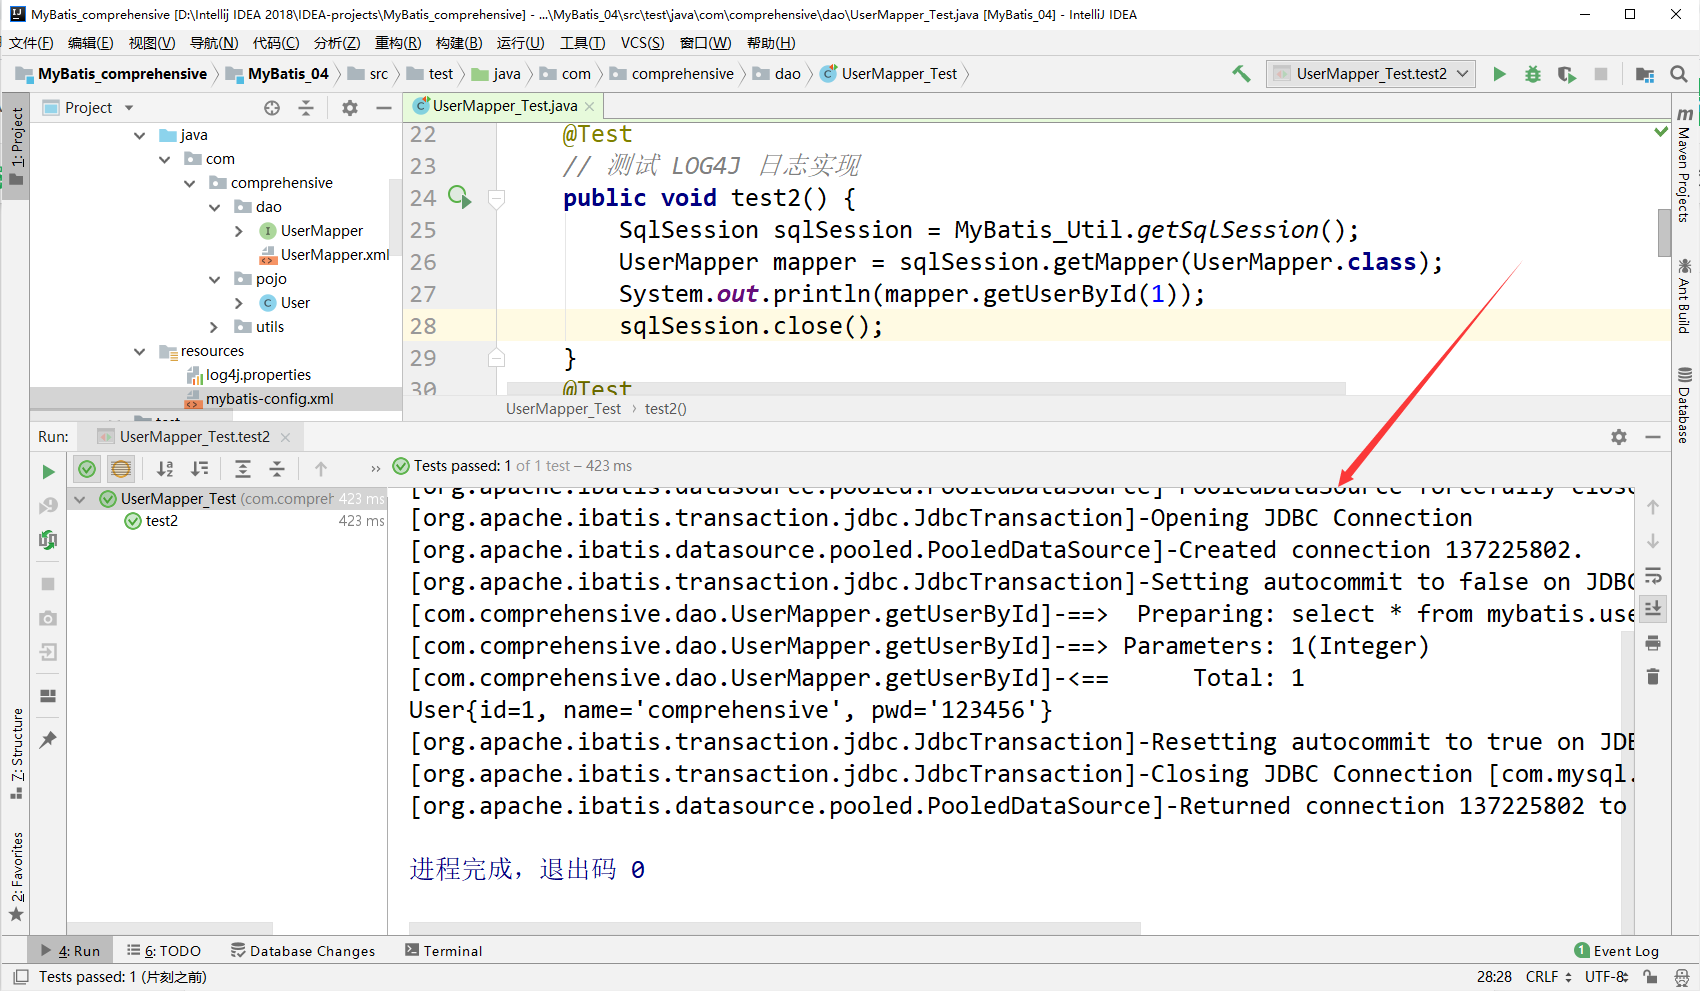
Task: Toggle read-only lock in status bar
Action: click(1650, 977)
